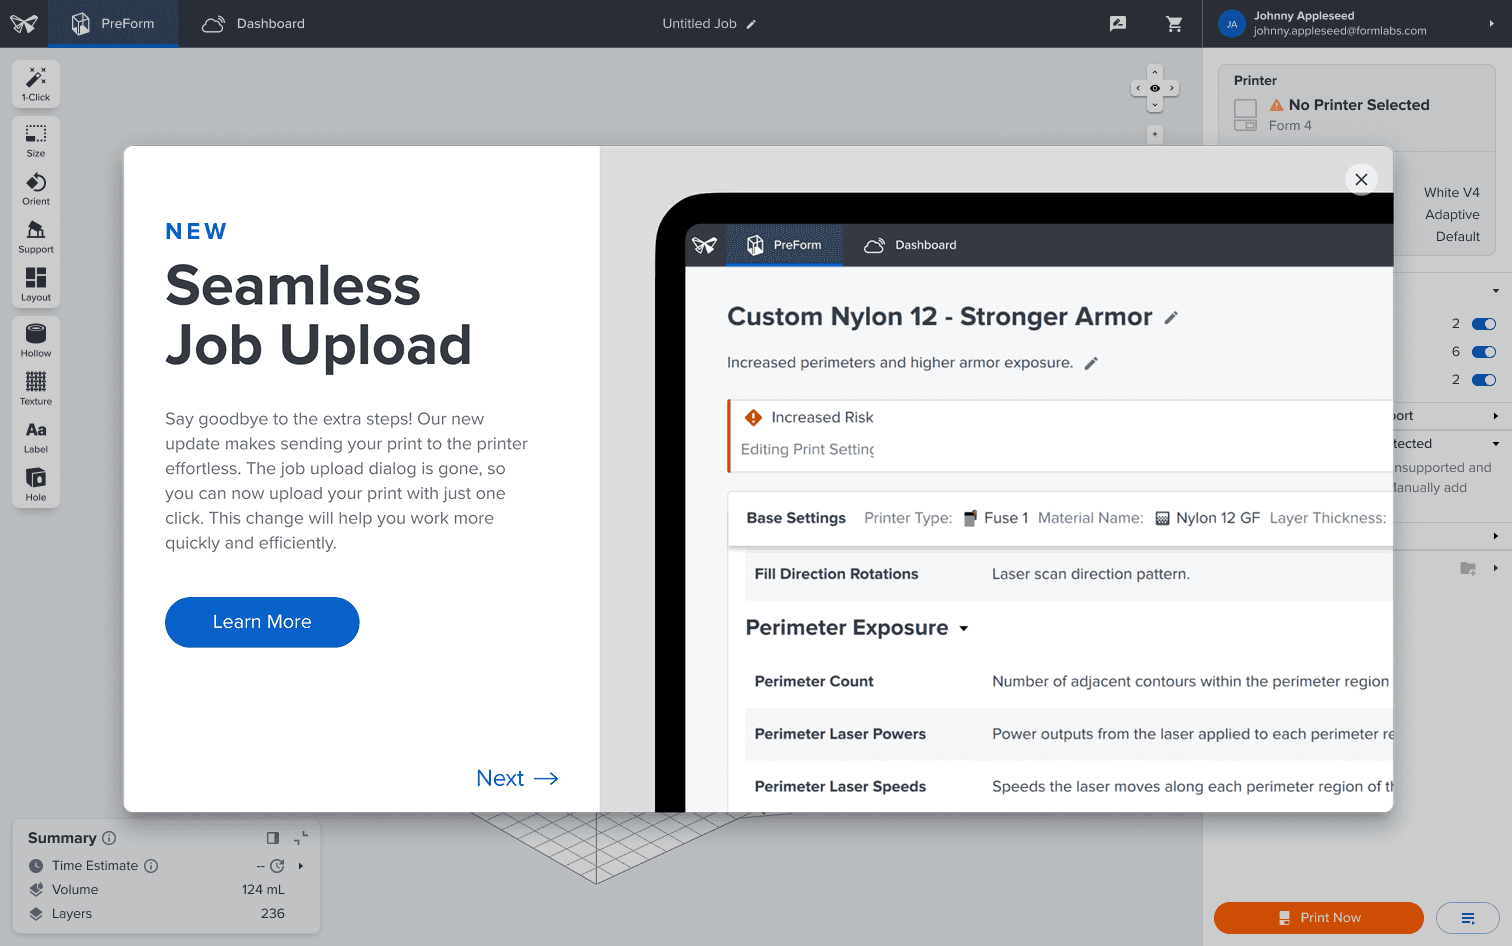The image size is (1512, 946).
Task: Click Next in the dialog
Action: [517, 778]
